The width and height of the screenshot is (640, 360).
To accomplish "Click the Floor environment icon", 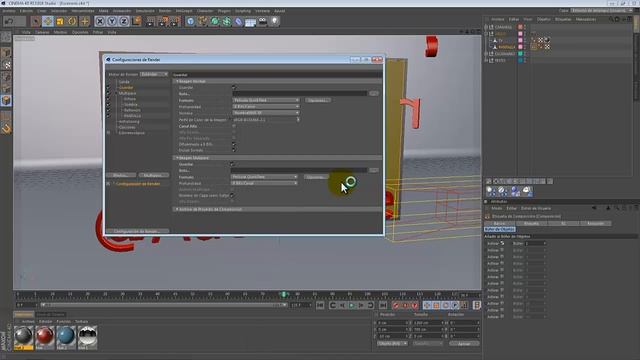I will [x=250, y=21].
